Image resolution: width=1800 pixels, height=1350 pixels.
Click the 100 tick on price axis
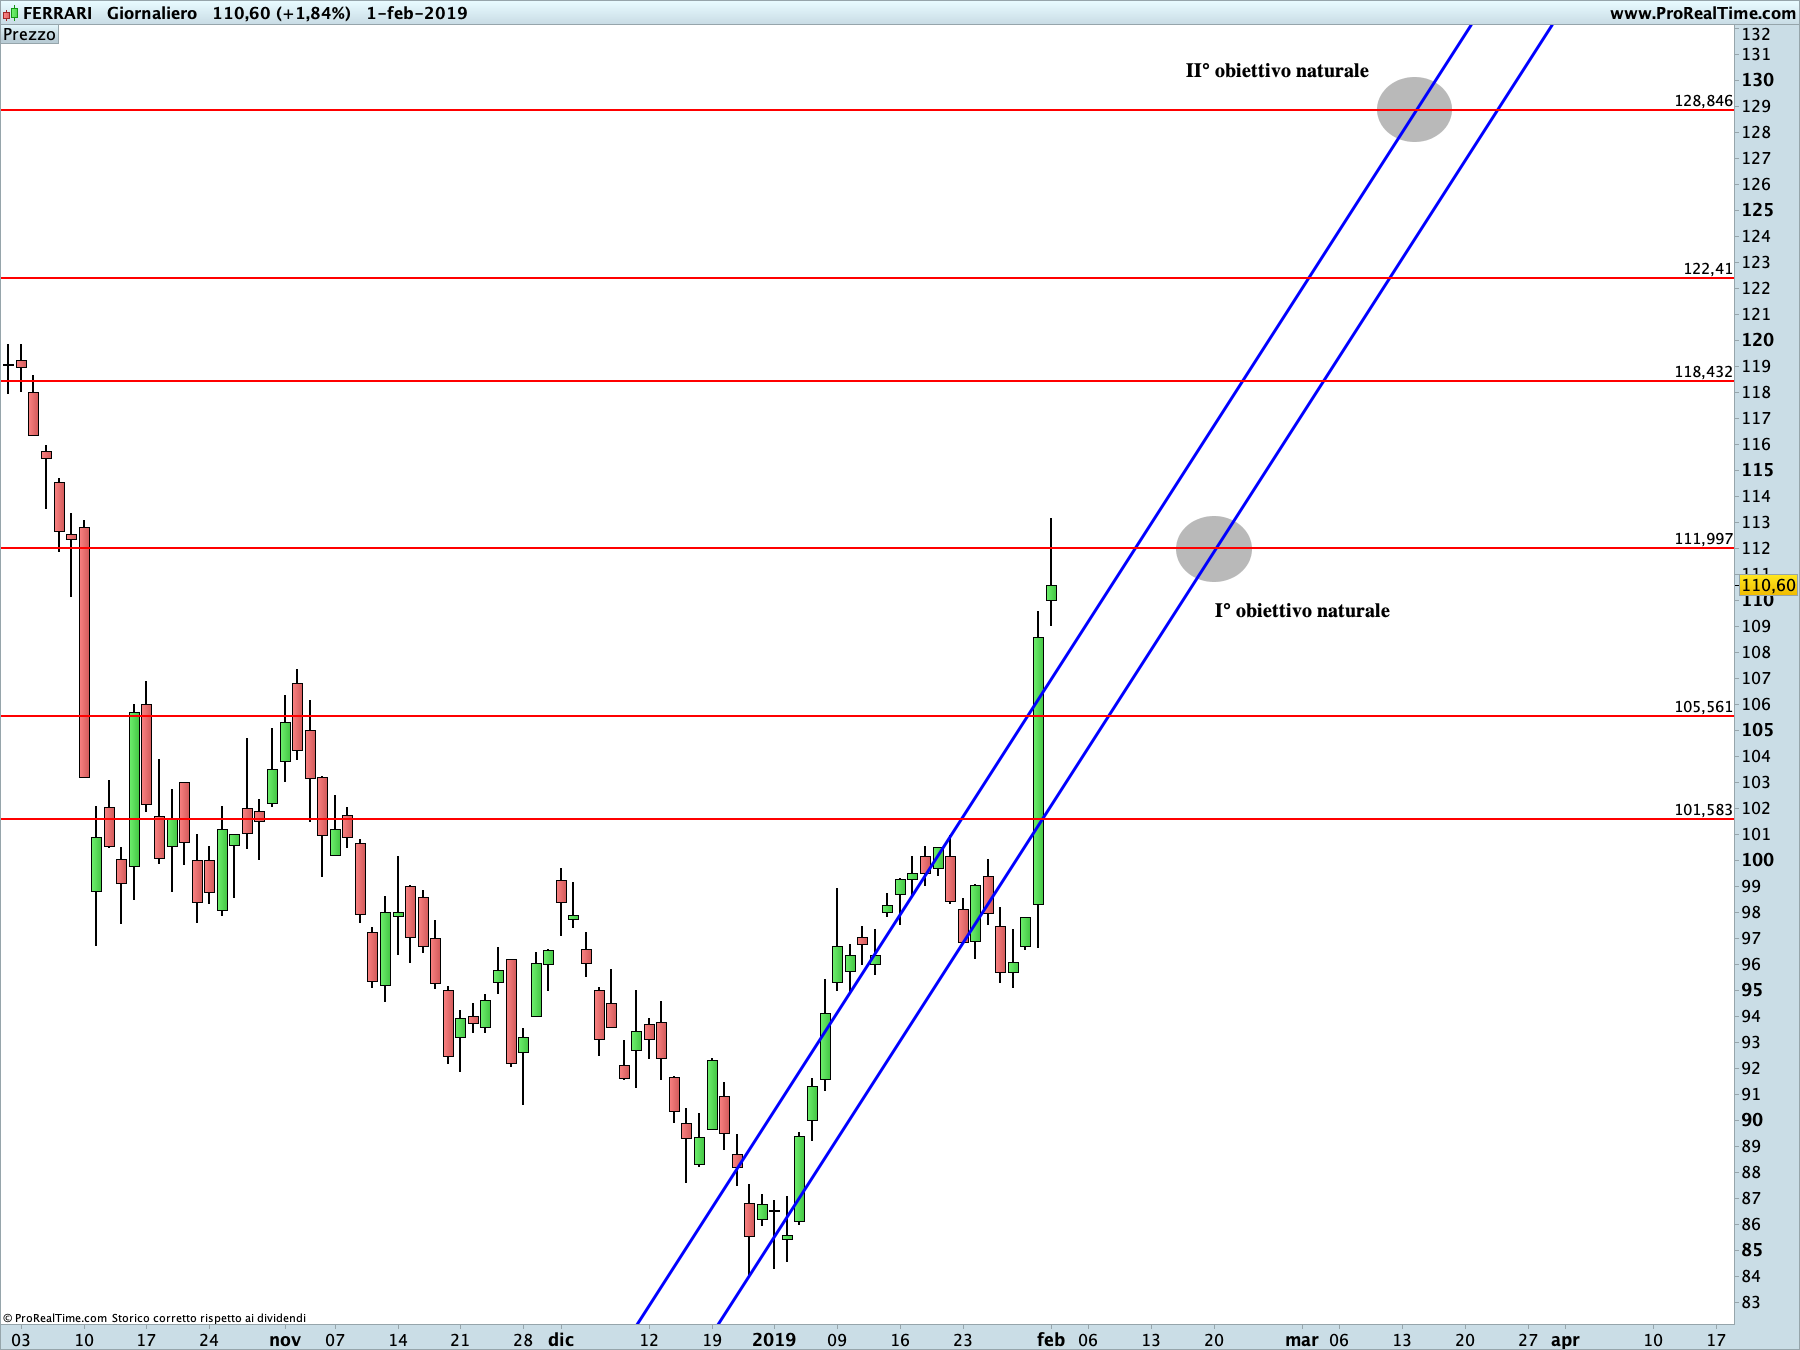[x=1758, y=860]
